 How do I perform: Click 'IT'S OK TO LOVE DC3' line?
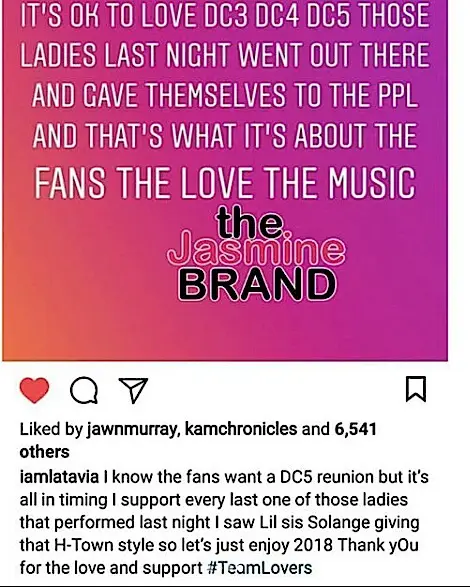225,15
